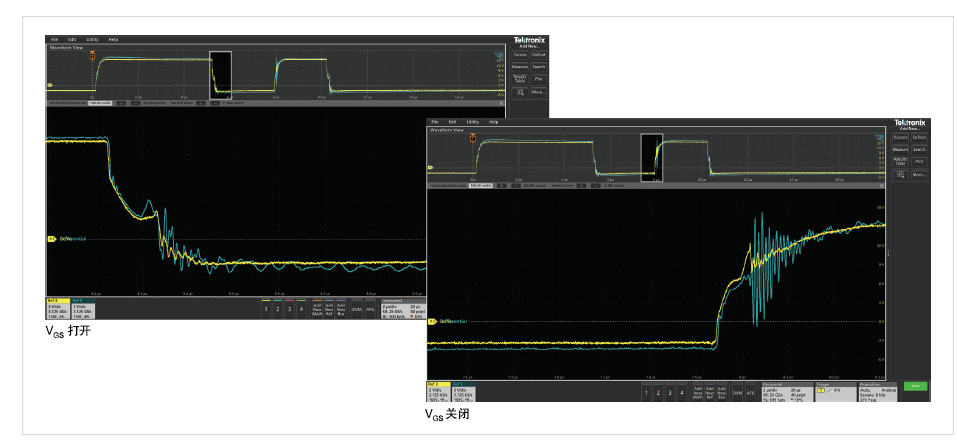Click More... button in VGS关闭 window
957x440 pixels.
coord(919,175)
